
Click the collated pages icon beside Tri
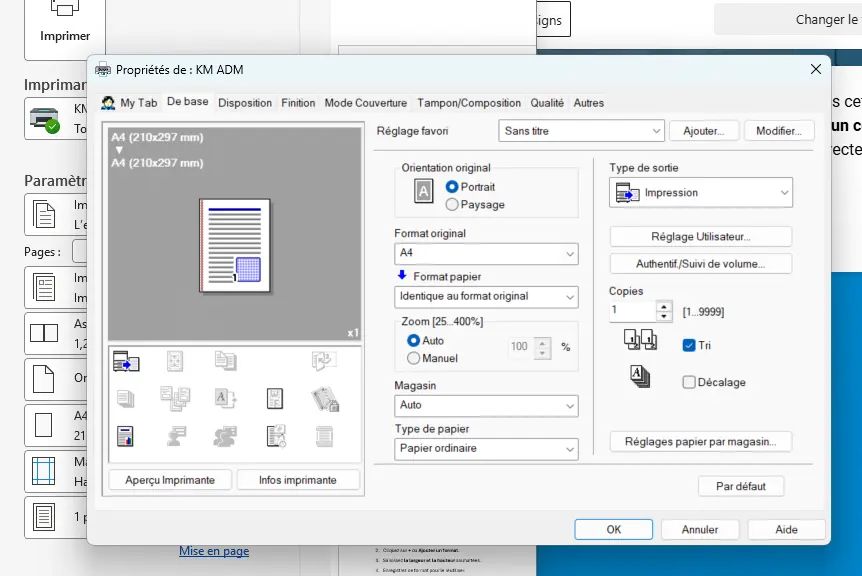click(639, 342)
